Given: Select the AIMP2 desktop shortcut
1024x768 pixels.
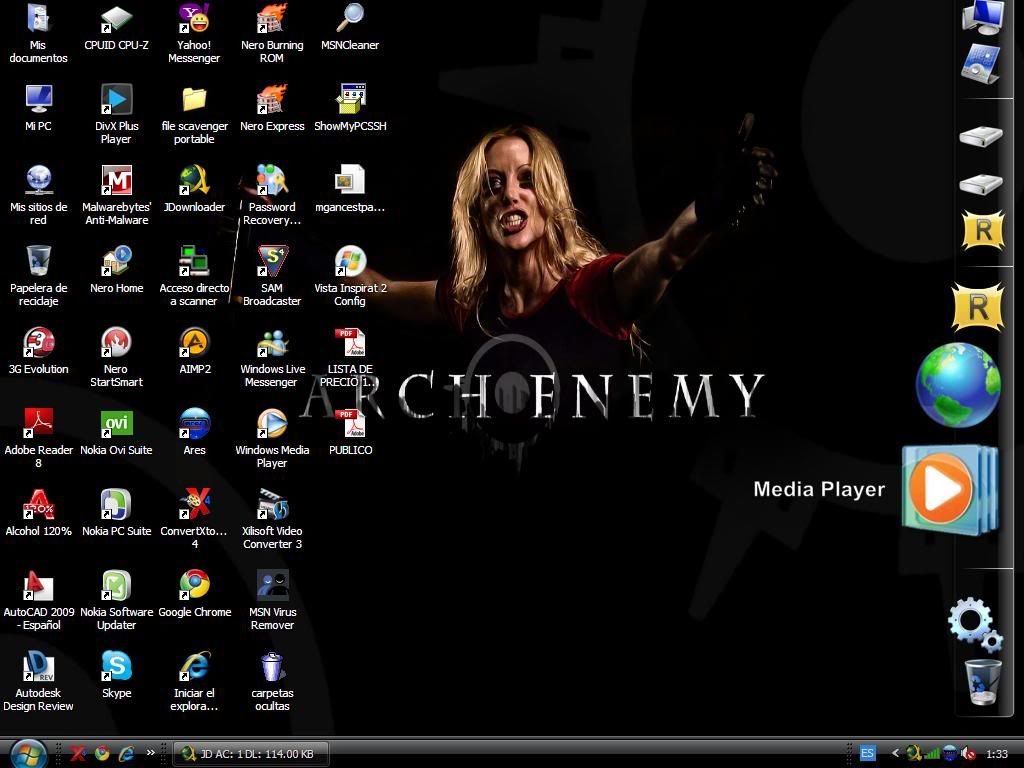Looking at the screenshot, I should 194,351.
